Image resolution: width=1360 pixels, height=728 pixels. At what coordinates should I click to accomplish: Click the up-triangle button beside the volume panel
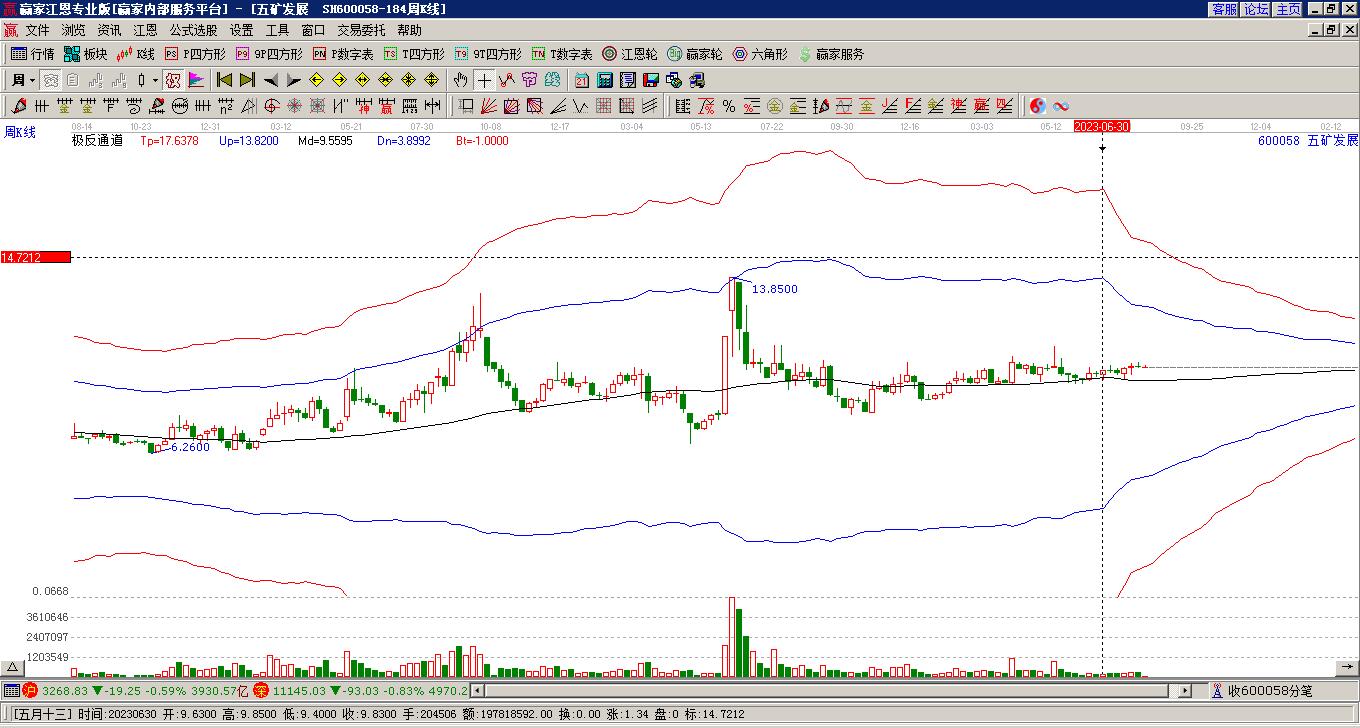(x=12, y=668)
